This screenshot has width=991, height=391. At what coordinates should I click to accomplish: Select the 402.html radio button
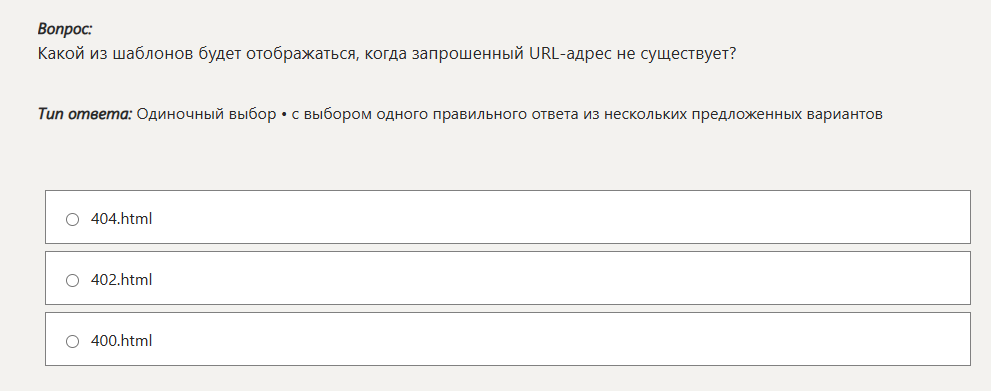tap(73, 280)
